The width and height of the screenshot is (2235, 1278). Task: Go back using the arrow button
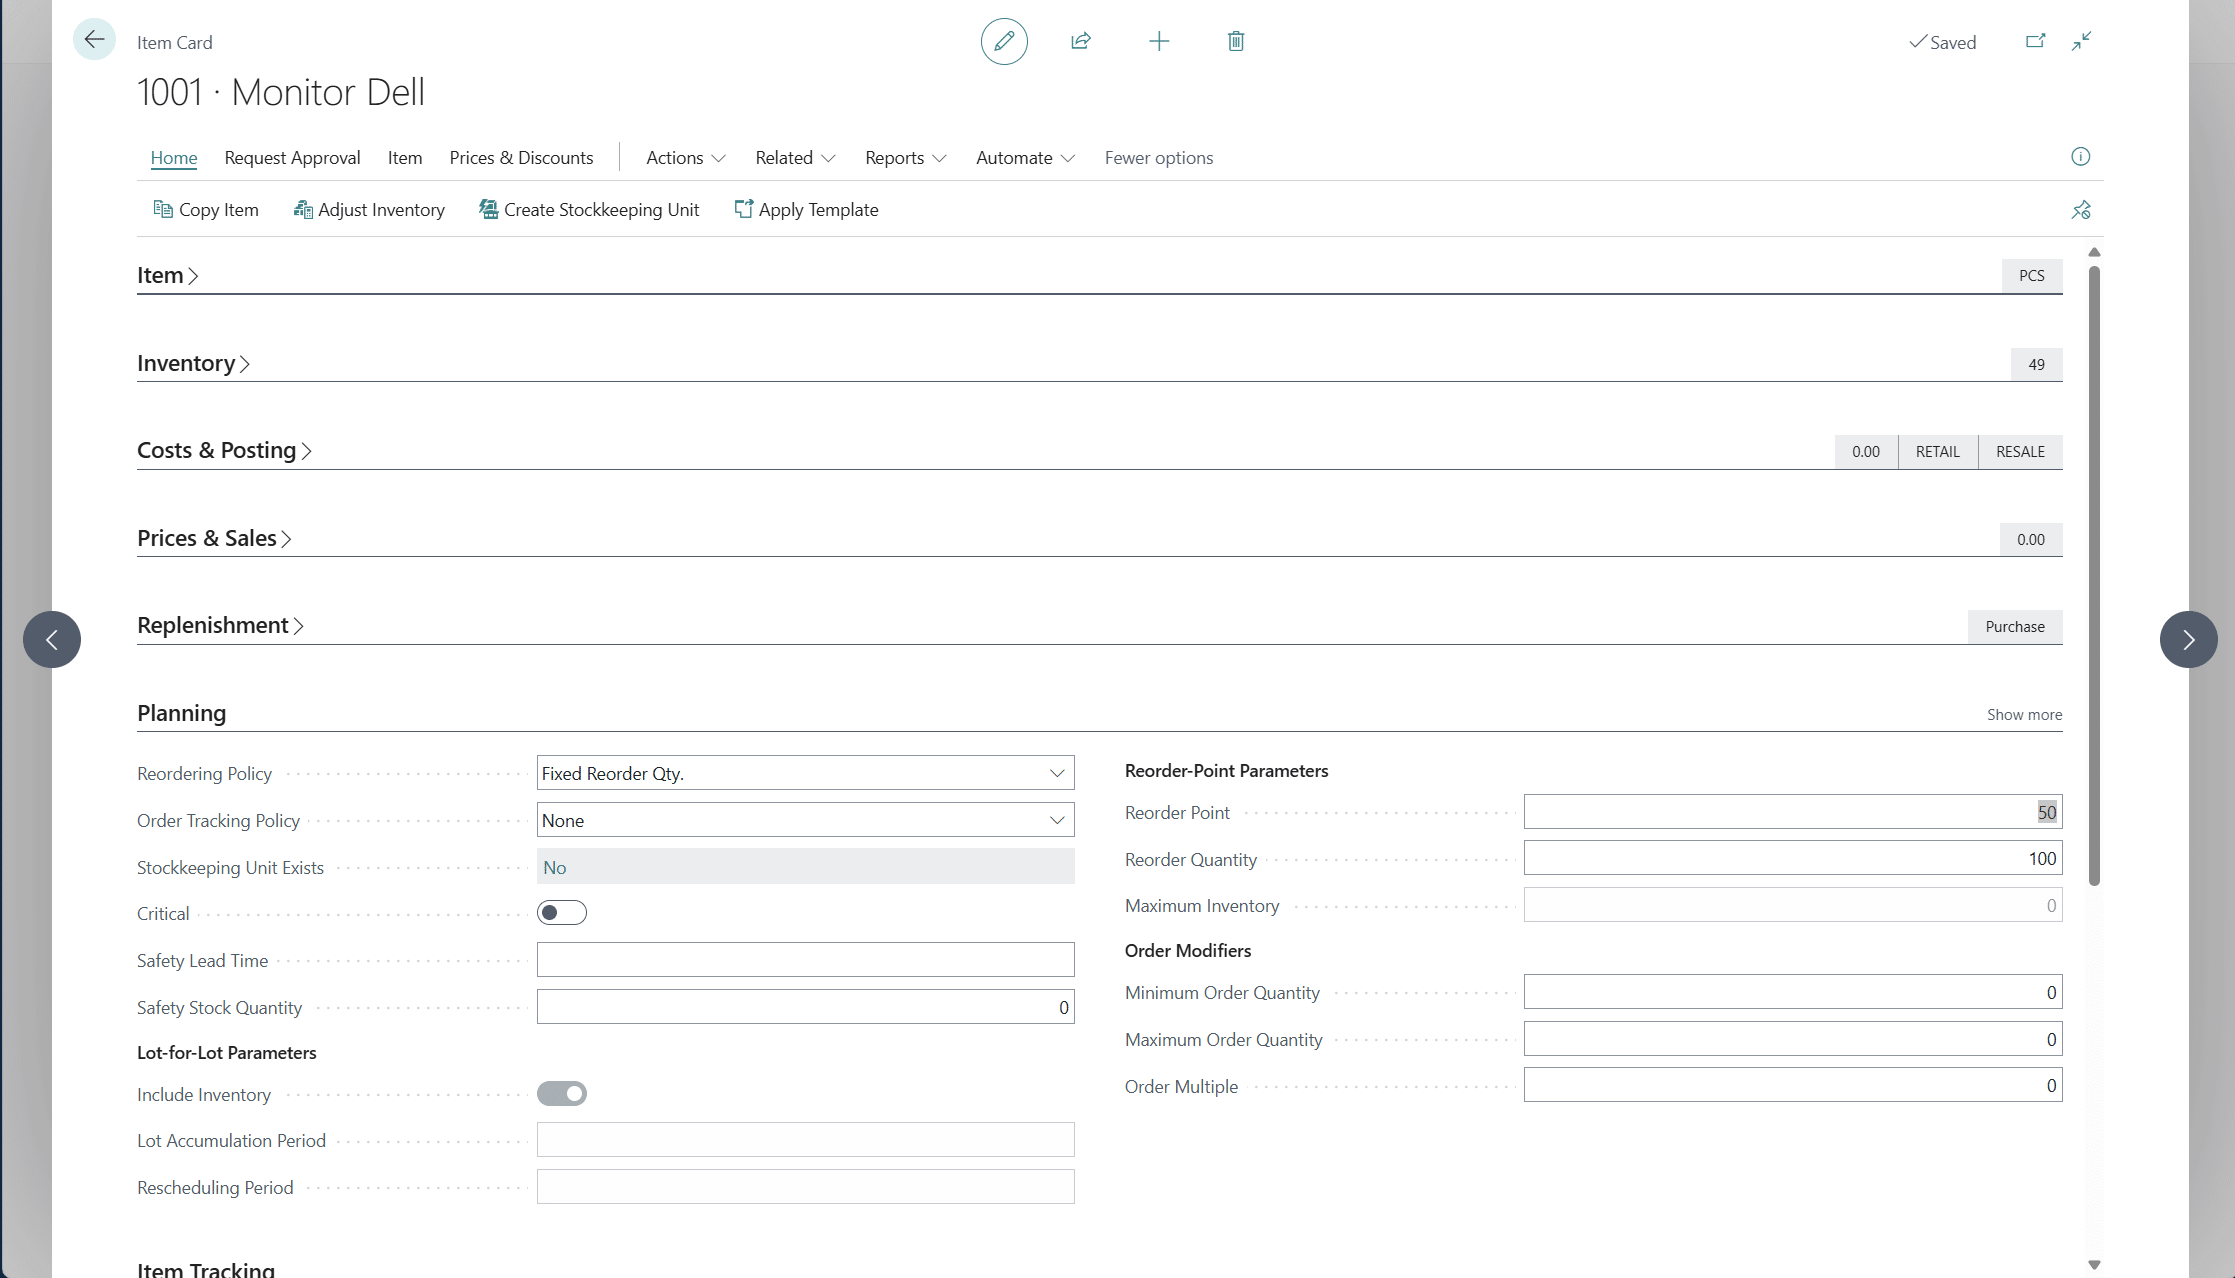94,40
